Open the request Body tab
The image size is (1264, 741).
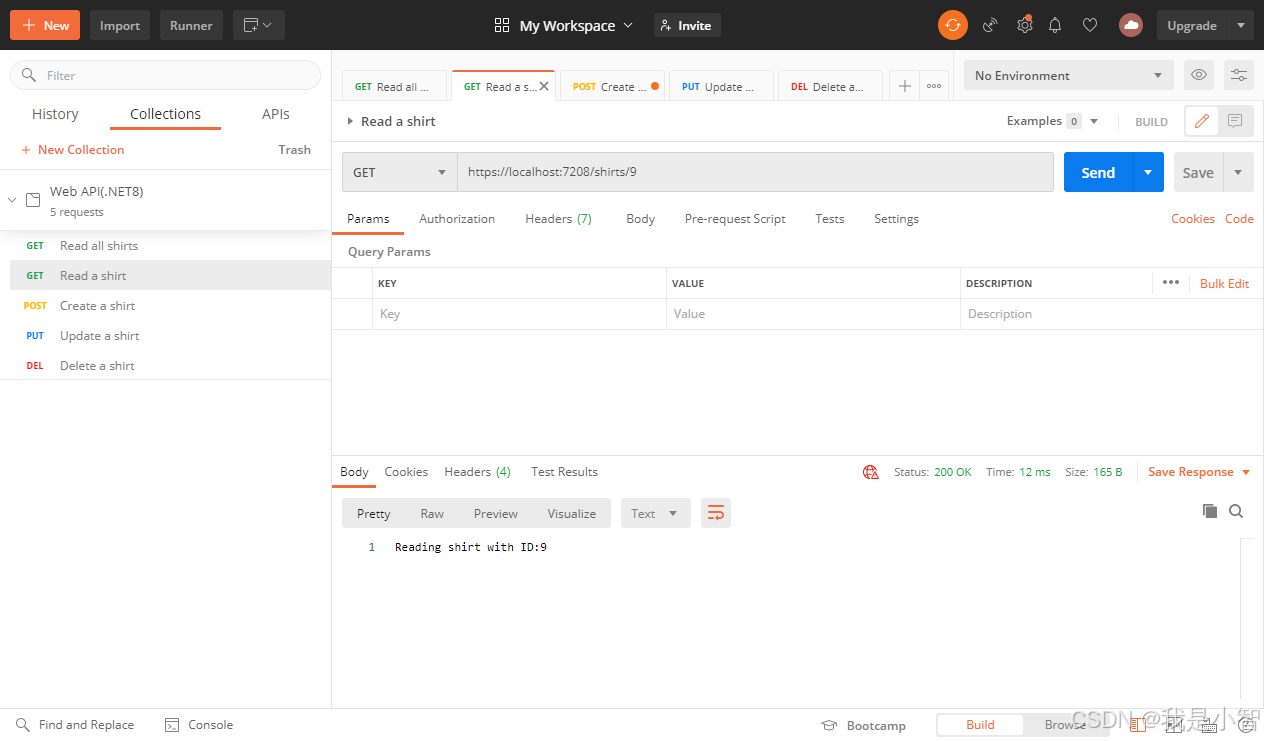(640, 219)
